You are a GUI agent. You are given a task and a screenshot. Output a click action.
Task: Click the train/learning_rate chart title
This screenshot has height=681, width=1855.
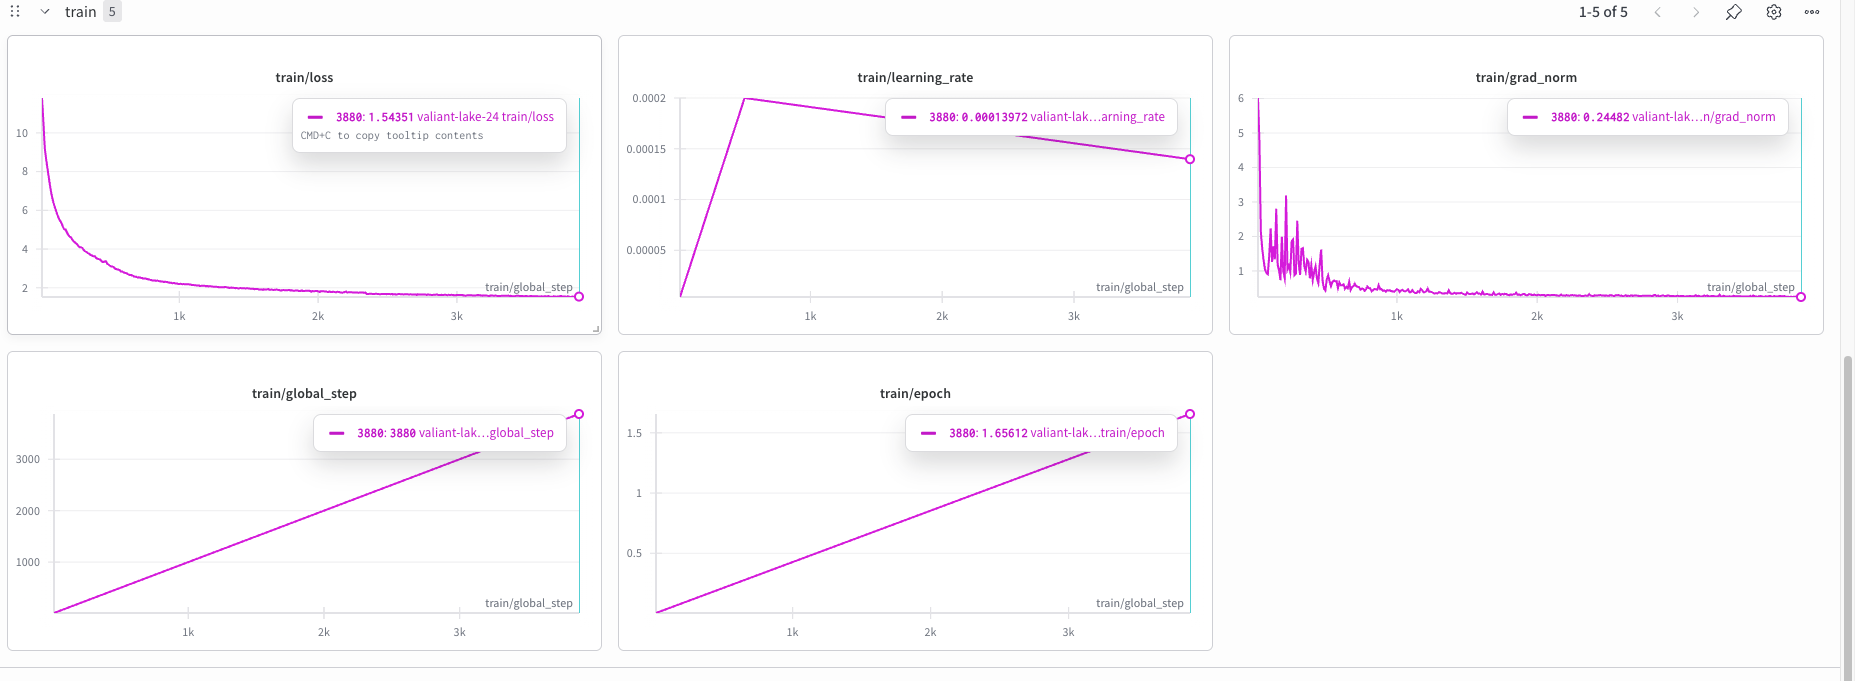click(915, 77)
